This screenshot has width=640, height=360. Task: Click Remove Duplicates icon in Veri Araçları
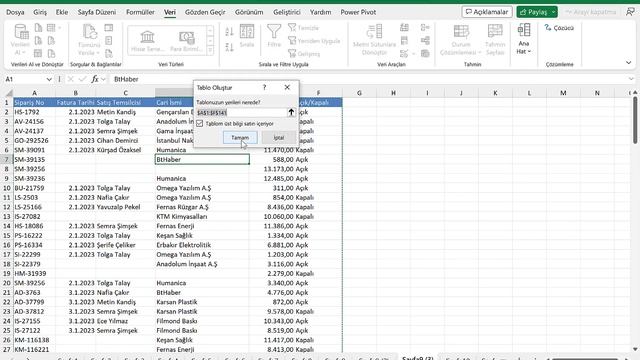pos(404,40)
